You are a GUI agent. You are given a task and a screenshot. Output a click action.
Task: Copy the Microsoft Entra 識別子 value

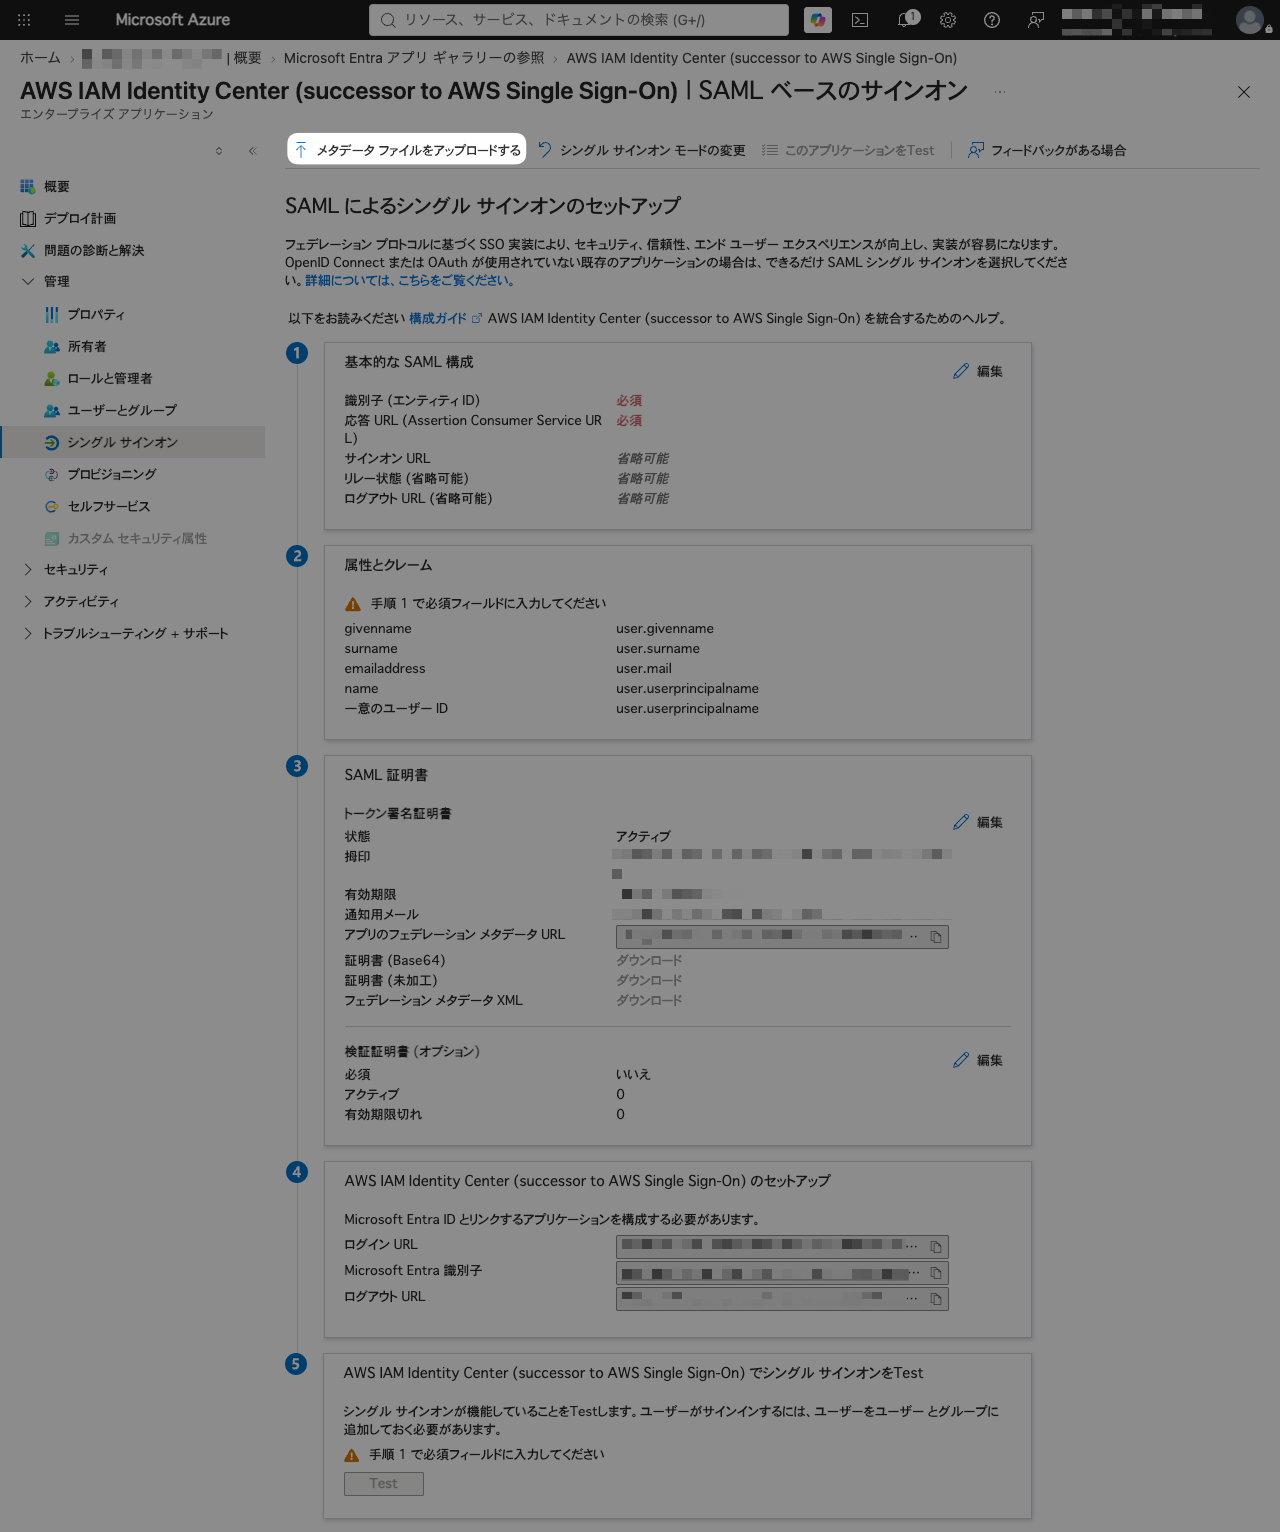tap(936, 1273)
